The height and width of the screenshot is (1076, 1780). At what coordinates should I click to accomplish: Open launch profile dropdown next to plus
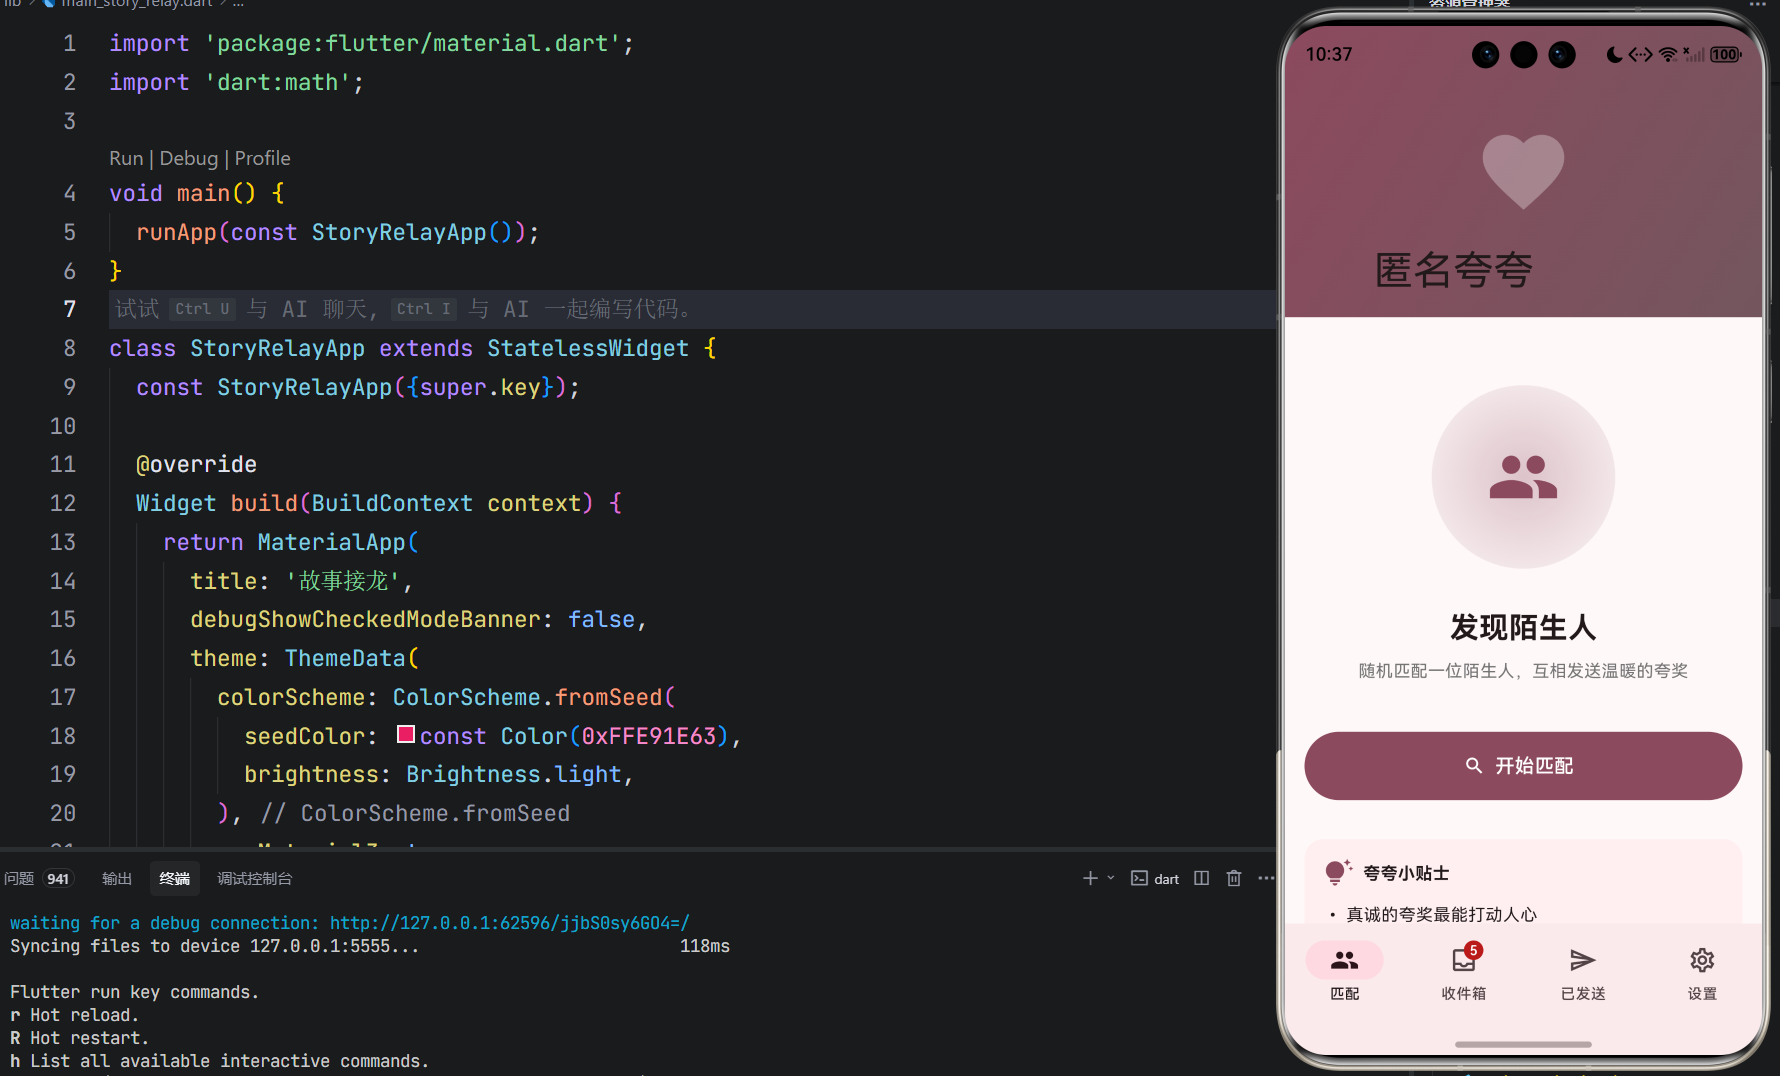point(1111,878)
